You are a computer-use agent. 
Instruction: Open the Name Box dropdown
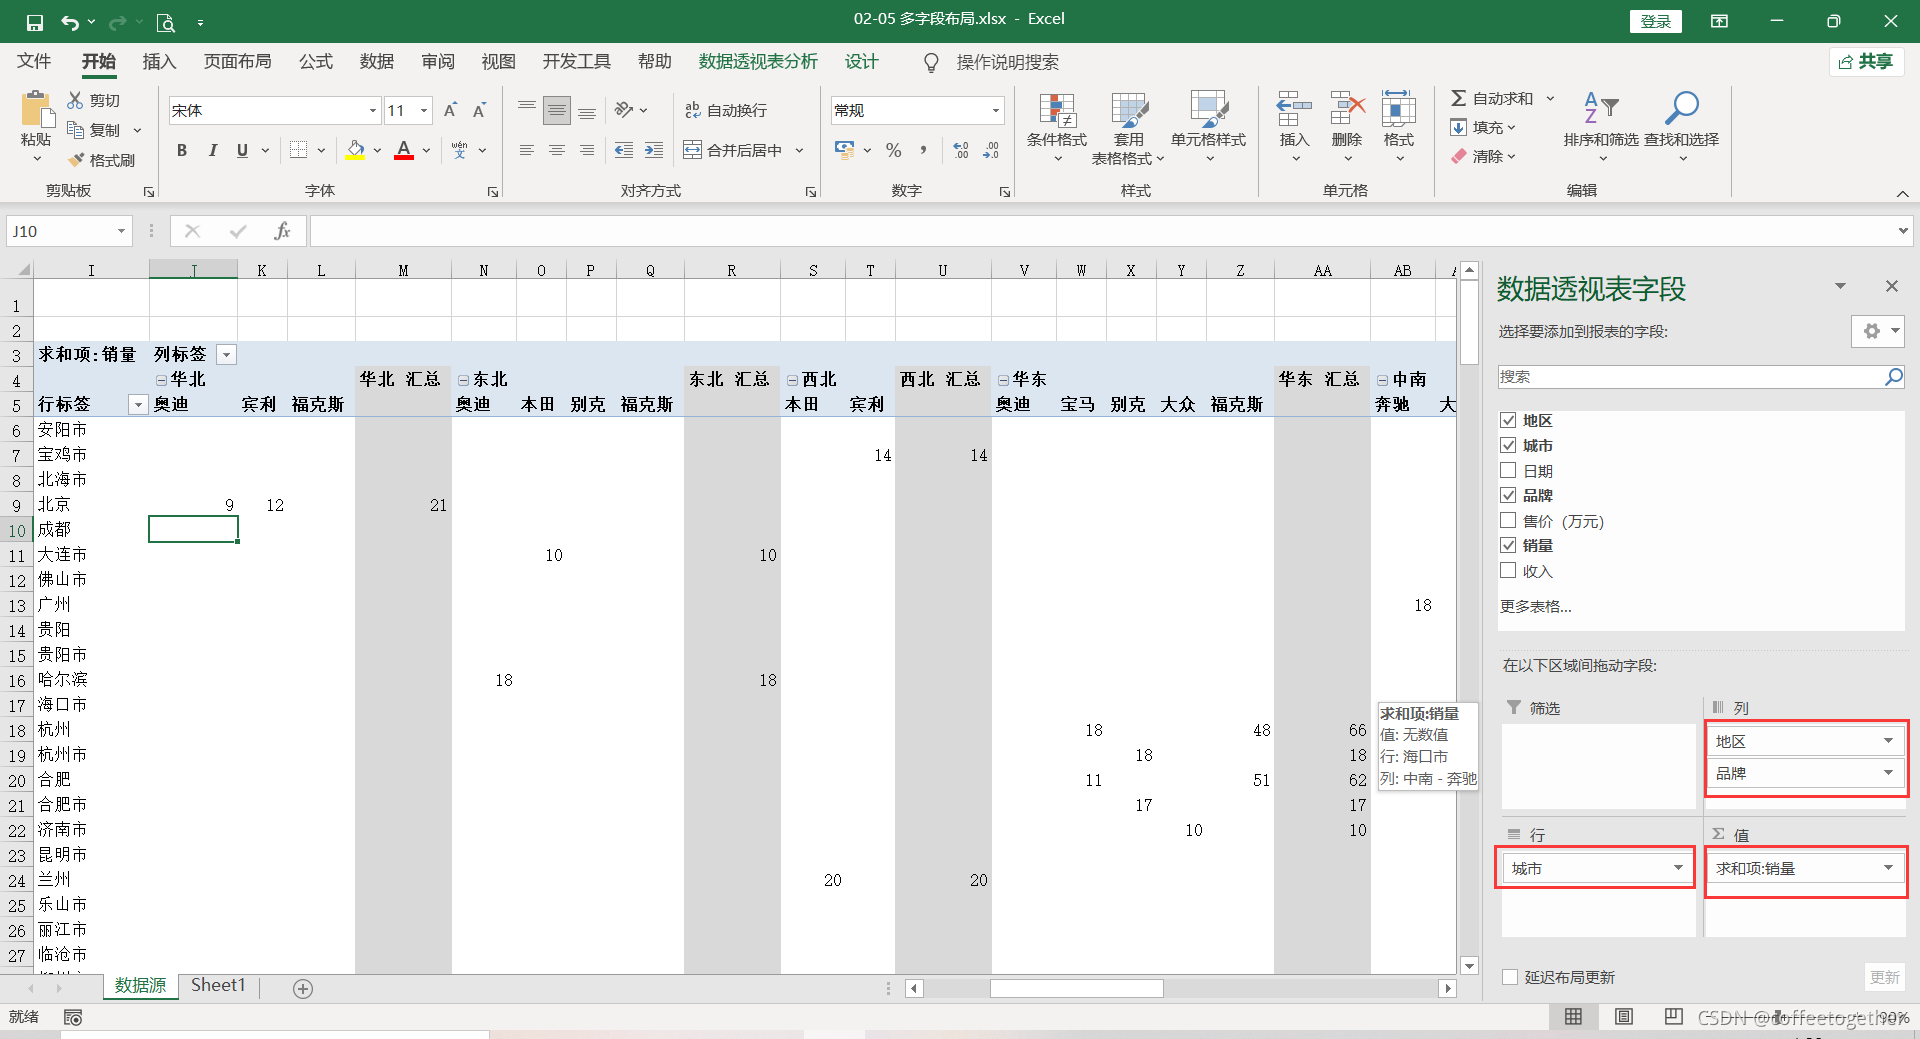click(121, 232)
